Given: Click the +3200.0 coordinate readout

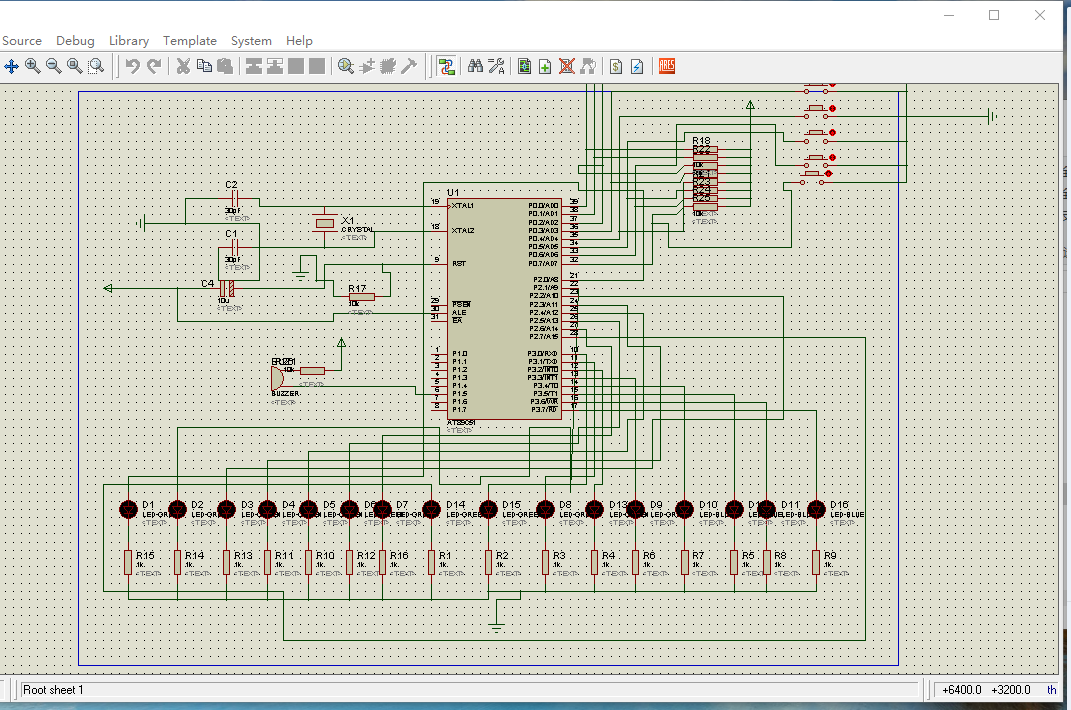Looking at the screenshot, I should pyautogui.click(x=1011, y=689).
